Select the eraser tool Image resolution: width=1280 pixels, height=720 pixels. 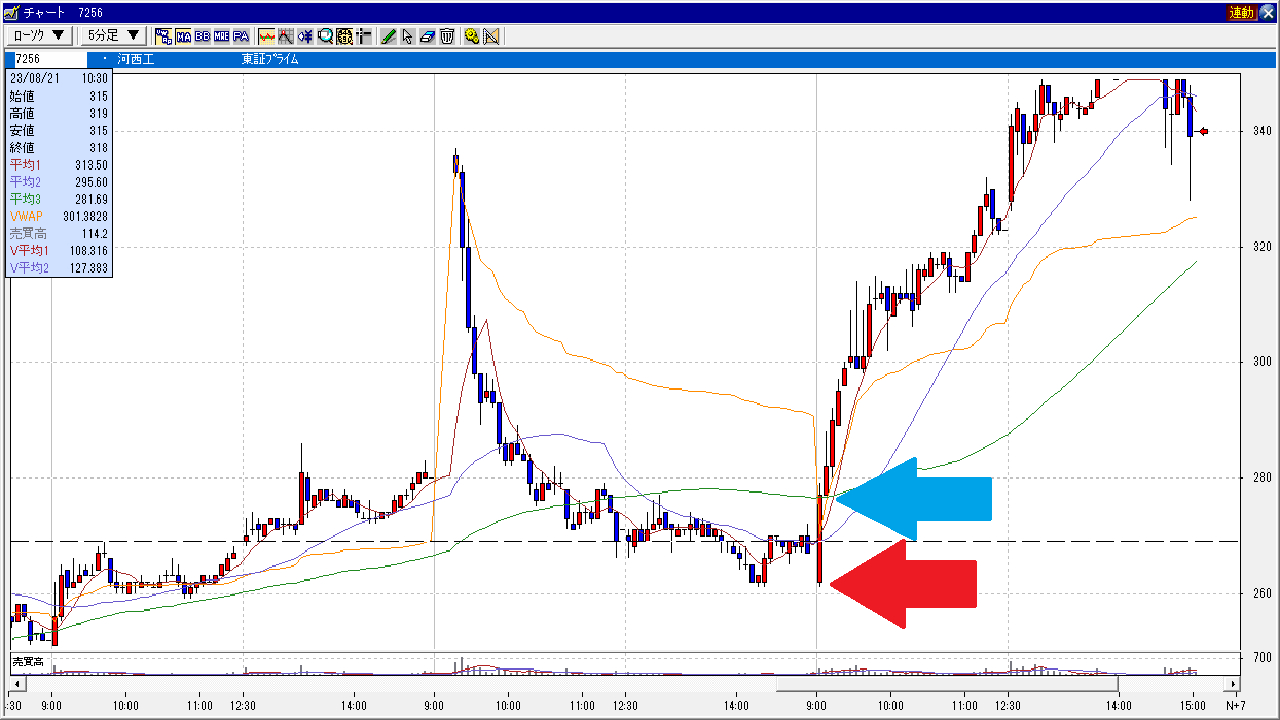click(x=427, y=36)
